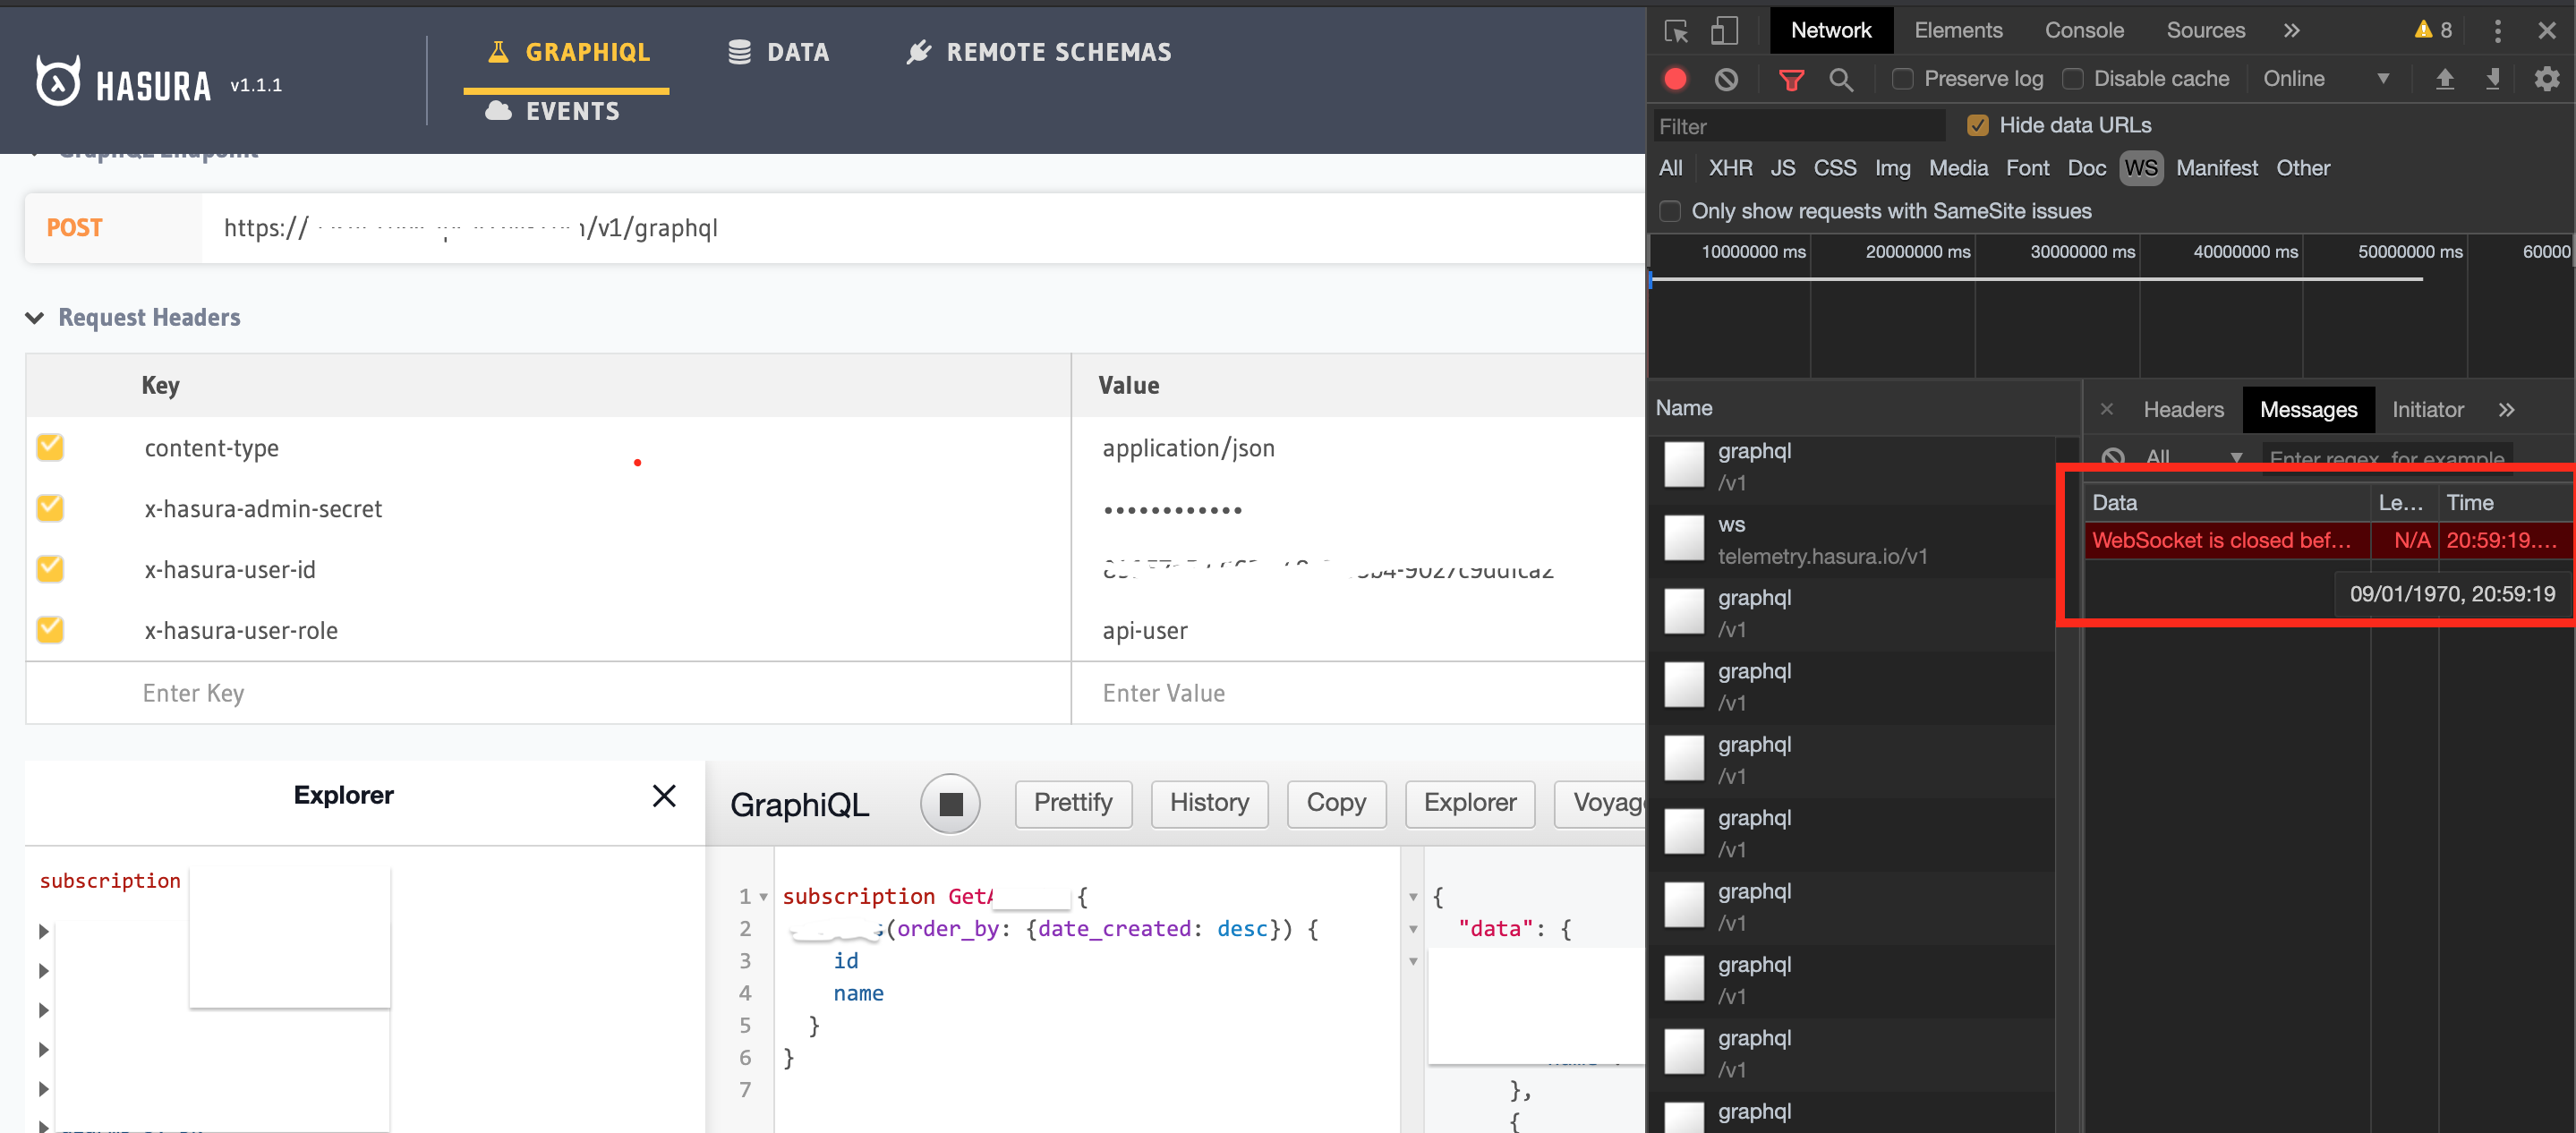Viewport: 2576px width, 1133px height.
Task: Open the DATA tab
Action: tap(778, 52)
